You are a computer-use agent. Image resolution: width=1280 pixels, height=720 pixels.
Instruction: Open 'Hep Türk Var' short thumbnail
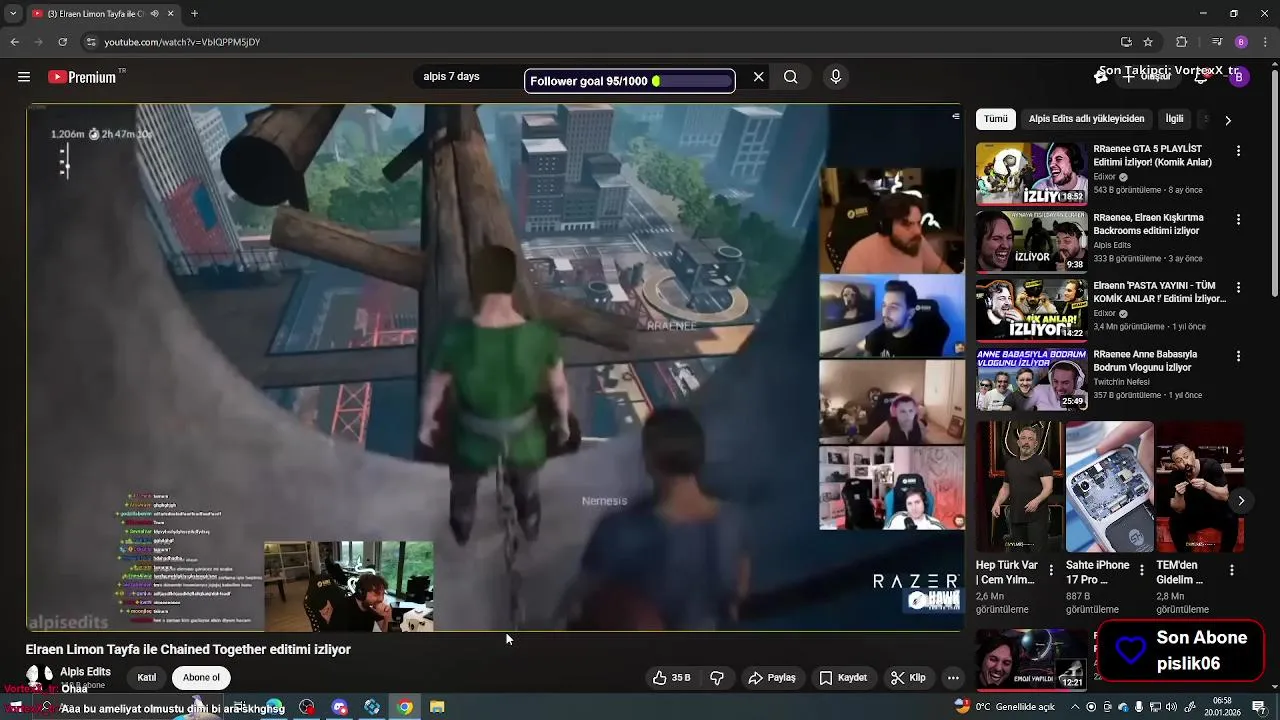tap(1020, 486)
